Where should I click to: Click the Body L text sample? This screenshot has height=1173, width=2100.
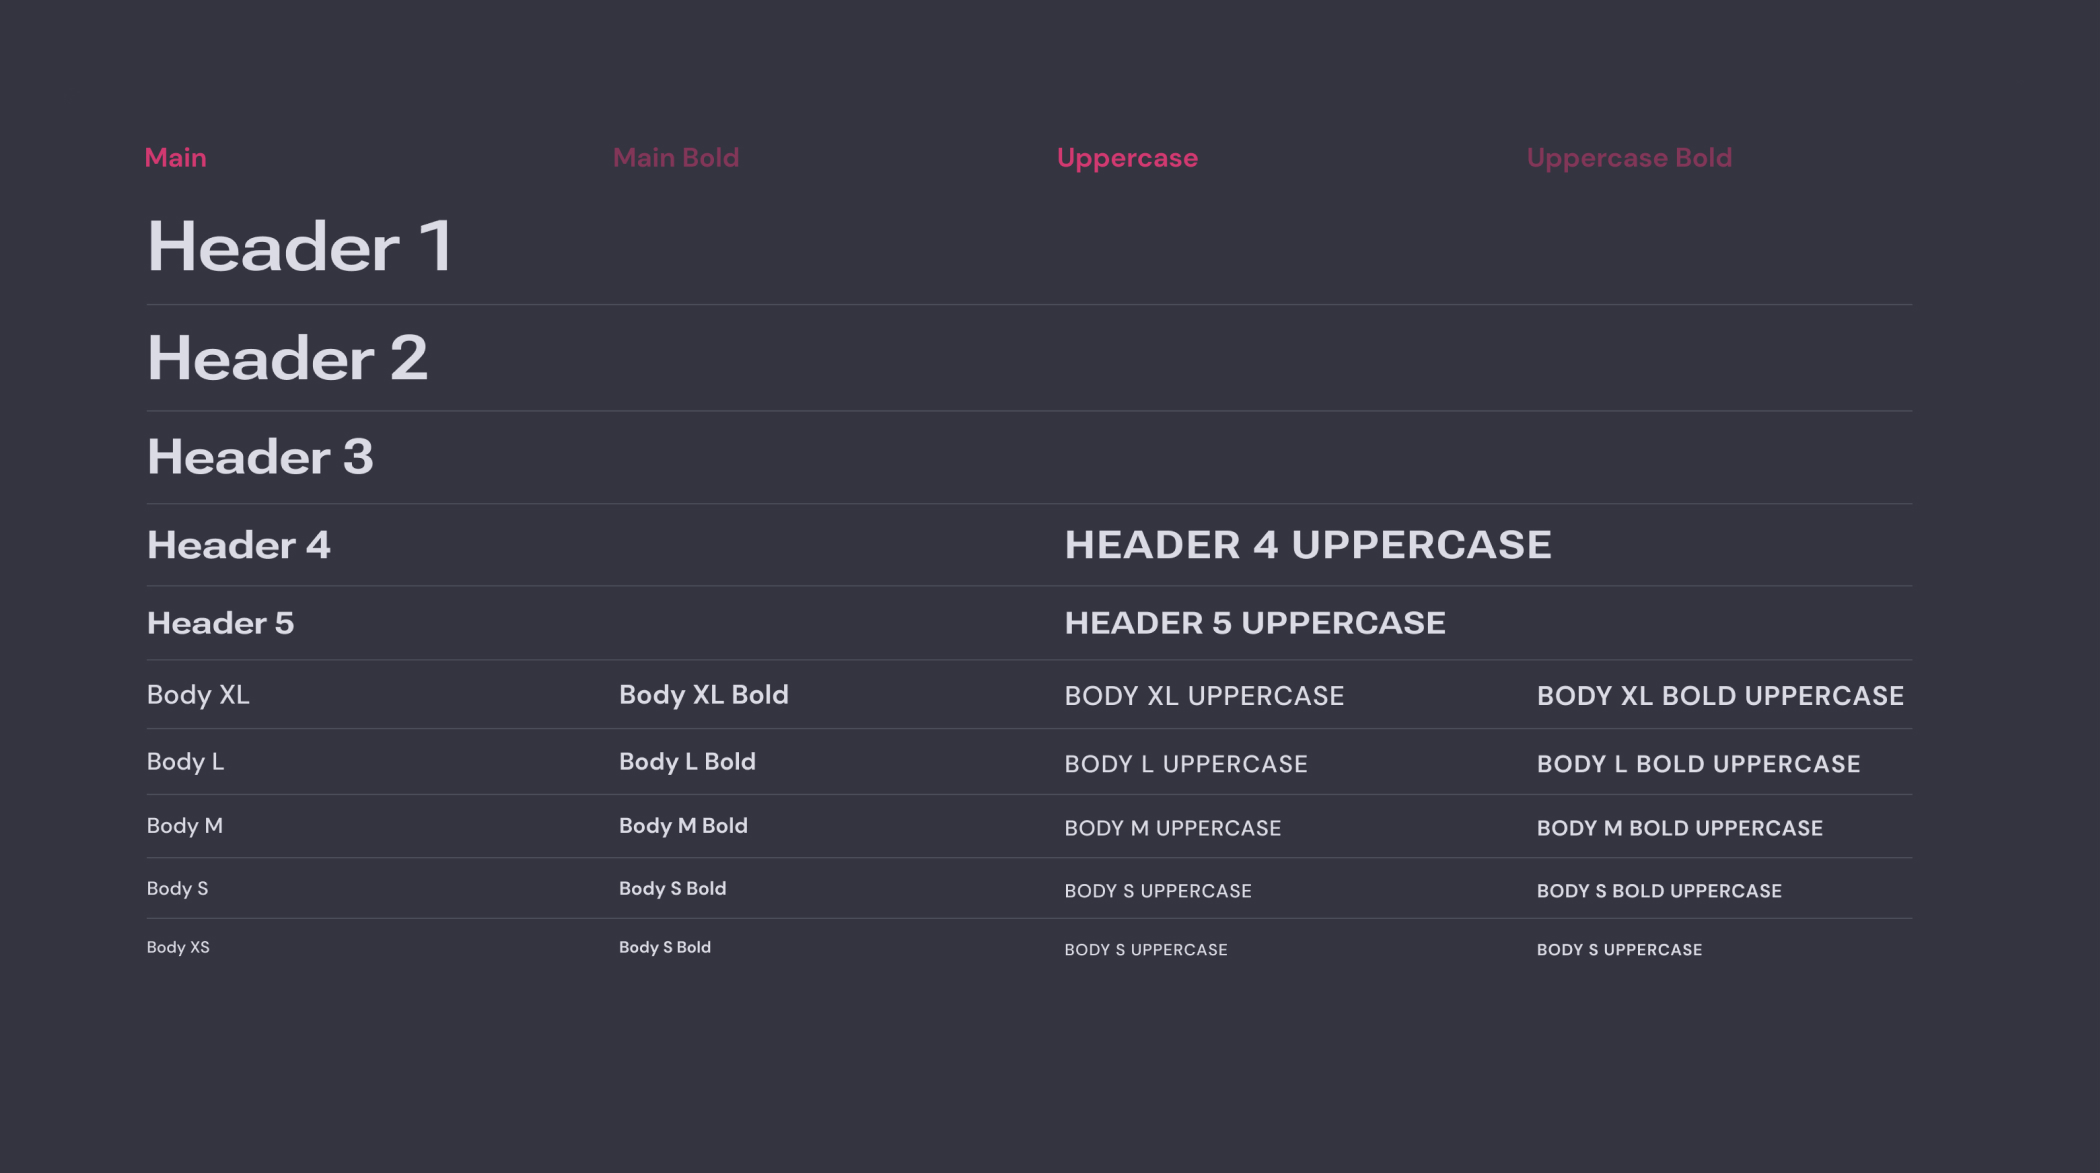pos(184,761)
